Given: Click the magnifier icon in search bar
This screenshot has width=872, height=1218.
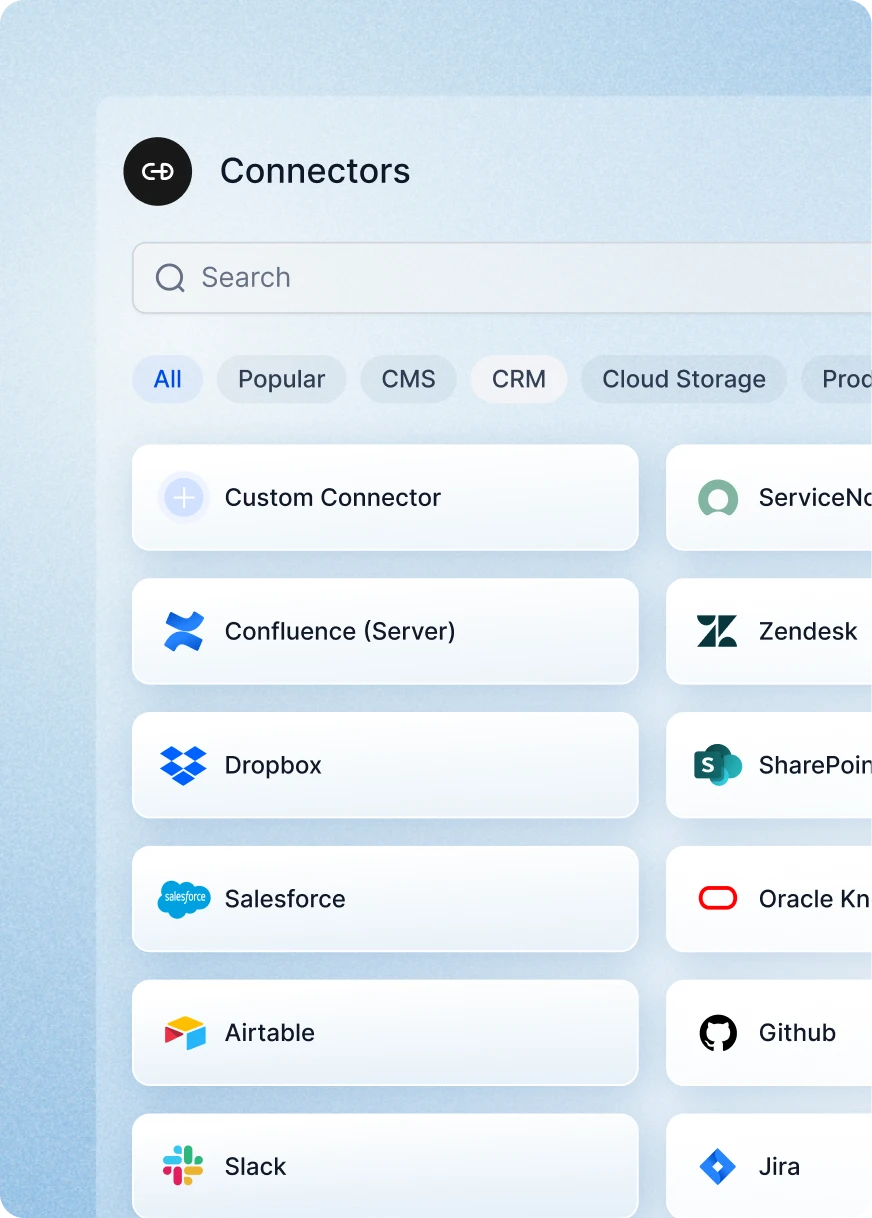Looking at the screenshot, I should pyautogui.click(x=170, y=278).
